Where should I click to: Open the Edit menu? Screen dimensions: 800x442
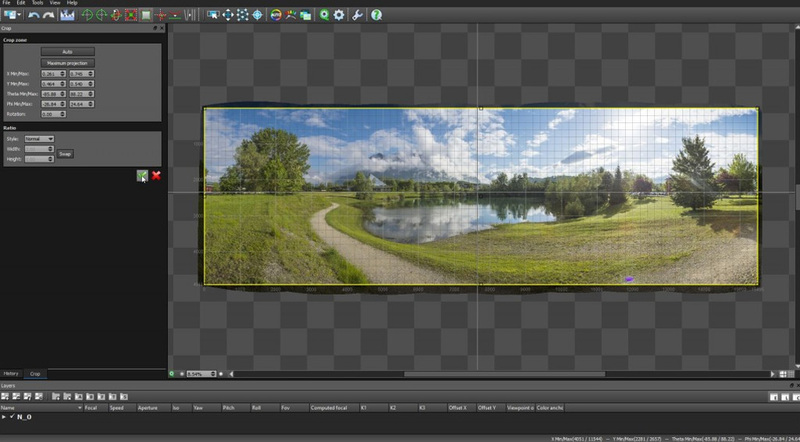click(20, 3)
